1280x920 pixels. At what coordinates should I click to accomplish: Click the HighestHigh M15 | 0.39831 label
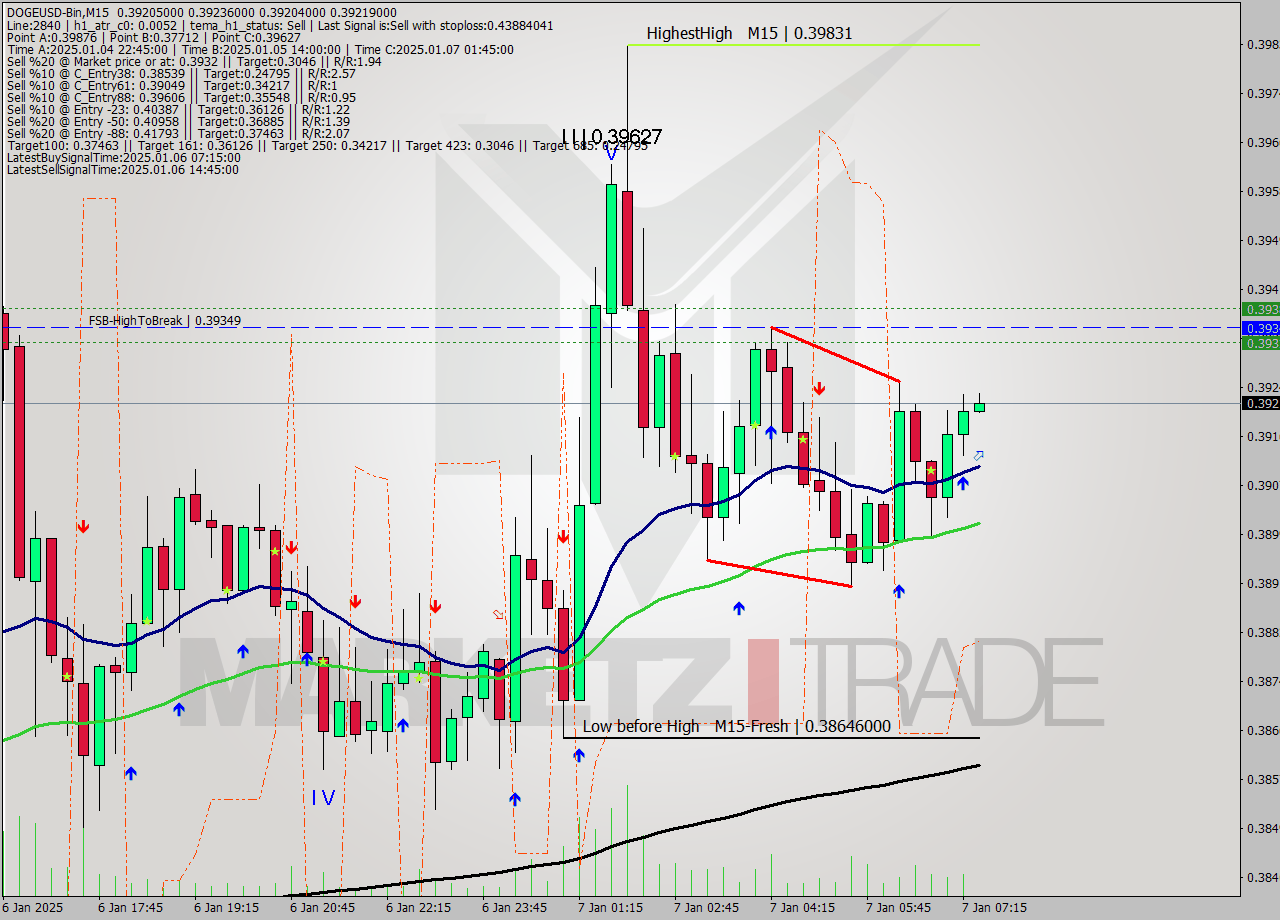(x=749, y=33)
